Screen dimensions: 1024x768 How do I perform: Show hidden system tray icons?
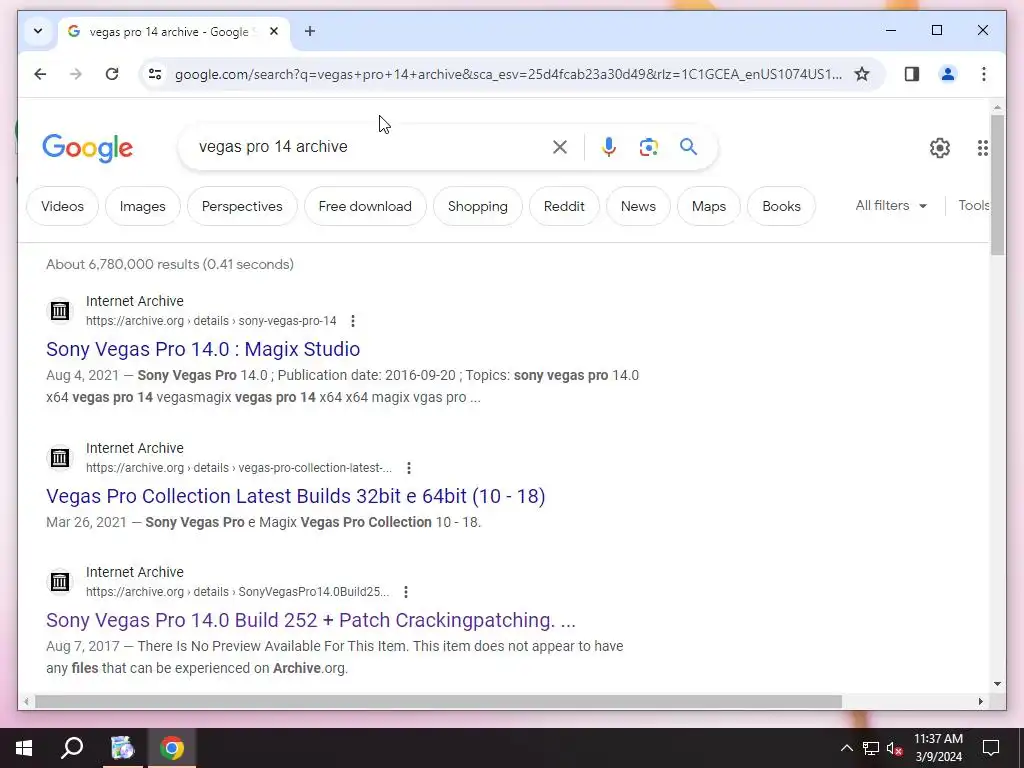click(846, 748)
